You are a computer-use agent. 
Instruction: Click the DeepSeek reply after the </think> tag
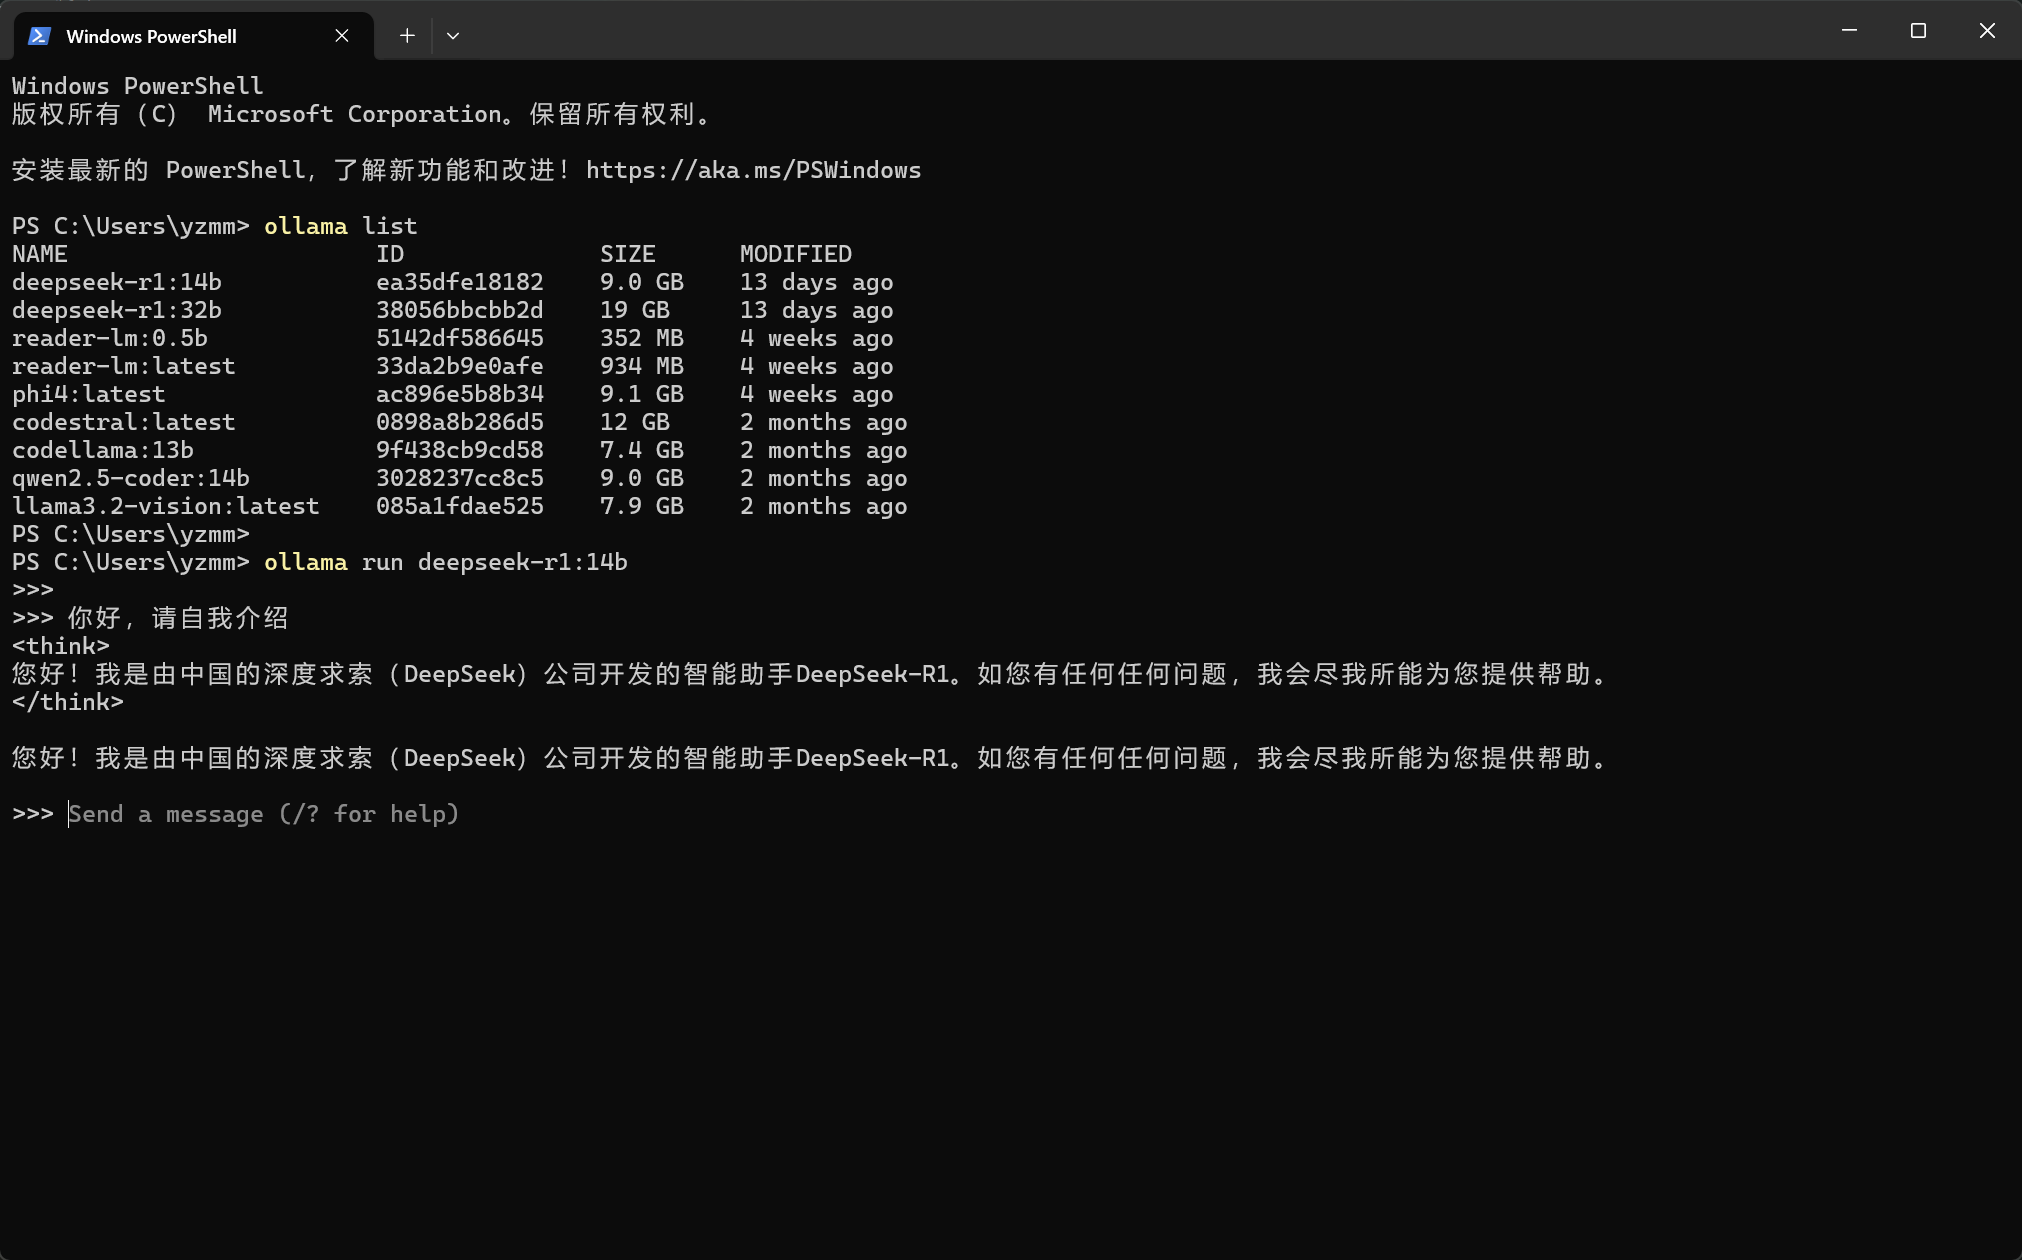810,758
